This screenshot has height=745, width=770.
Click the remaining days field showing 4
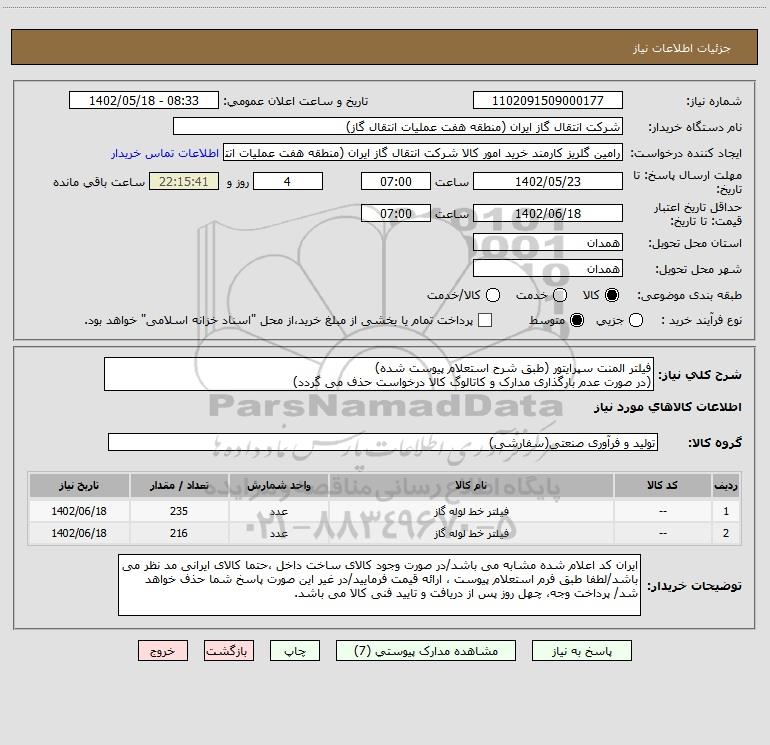(x=288, y=181)
